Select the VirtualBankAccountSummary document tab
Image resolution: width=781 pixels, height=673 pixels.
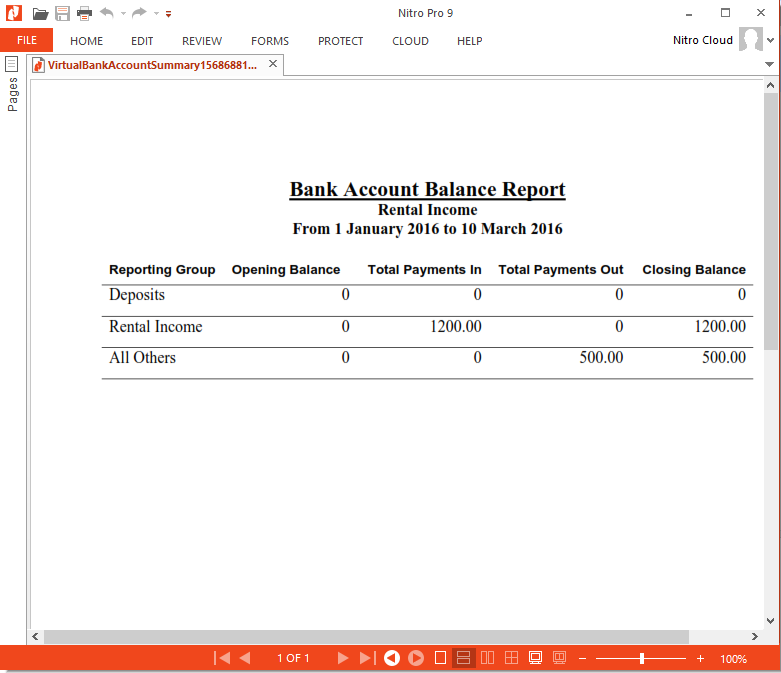click(152, 65)
